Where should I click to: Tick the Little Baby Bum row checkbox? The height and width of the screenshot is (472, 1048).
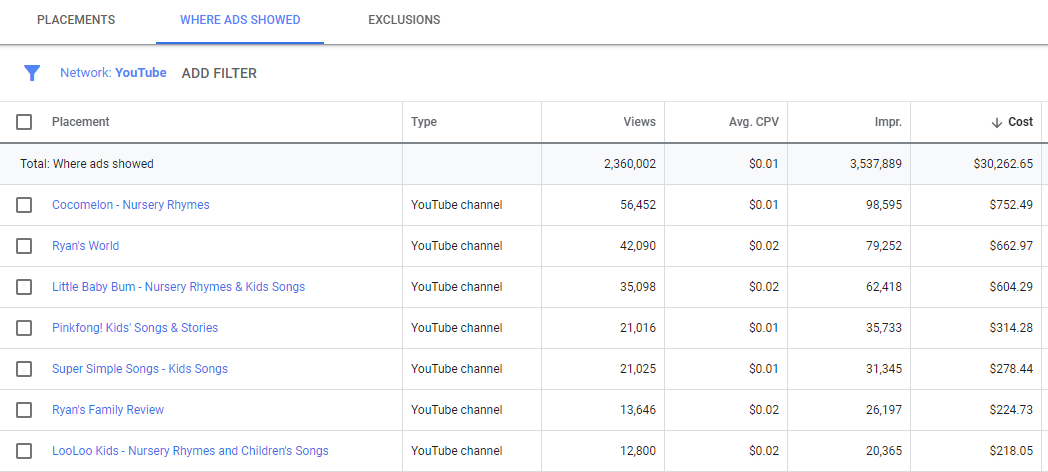tap(24, 287)
